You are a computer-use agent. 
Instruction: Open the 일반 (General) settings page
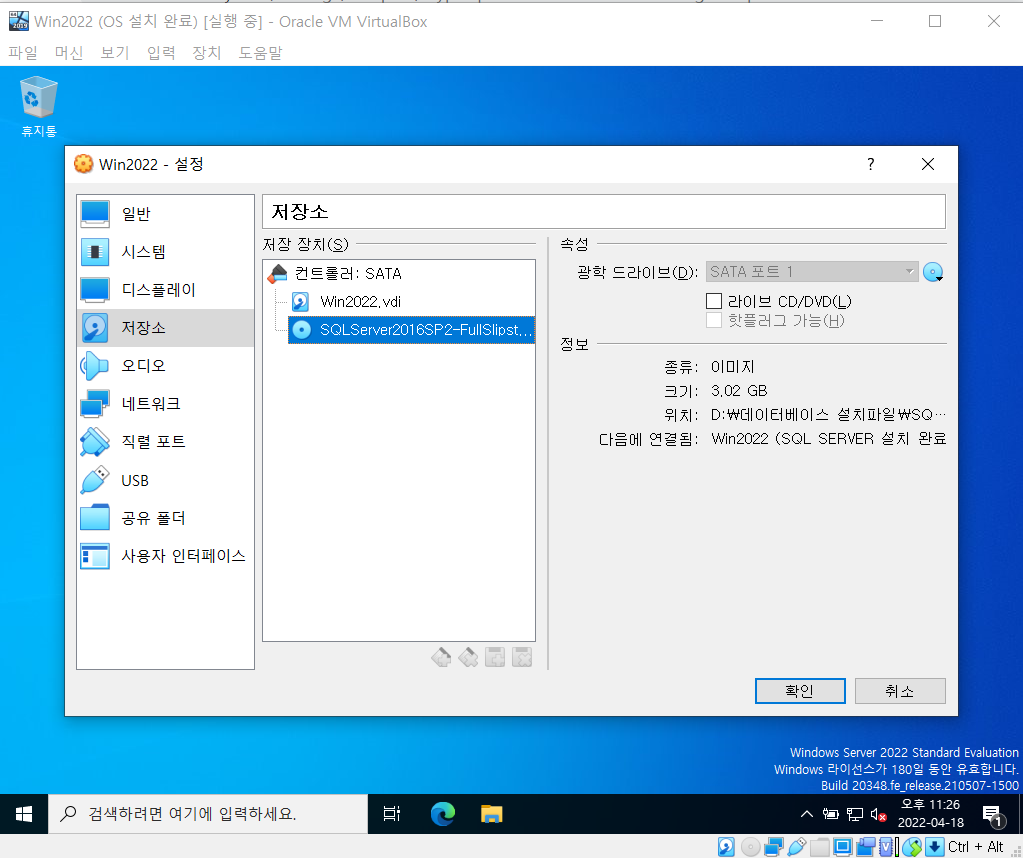point(164,214)
